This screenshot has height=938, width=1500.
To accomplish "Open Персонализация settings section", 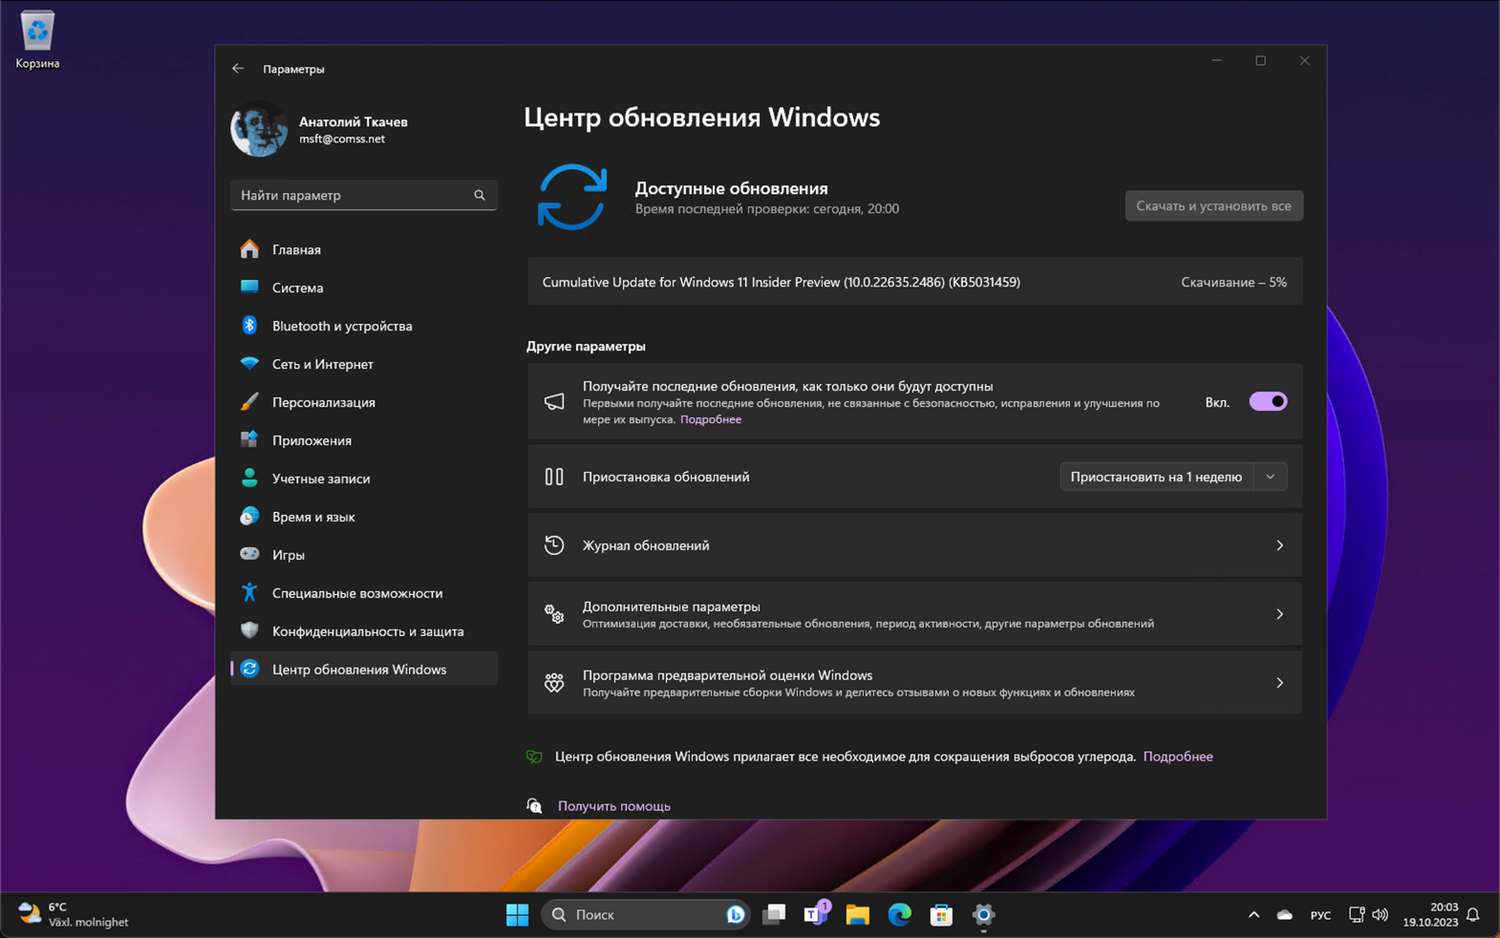I will pyautogui.click(x=364, y=402).
